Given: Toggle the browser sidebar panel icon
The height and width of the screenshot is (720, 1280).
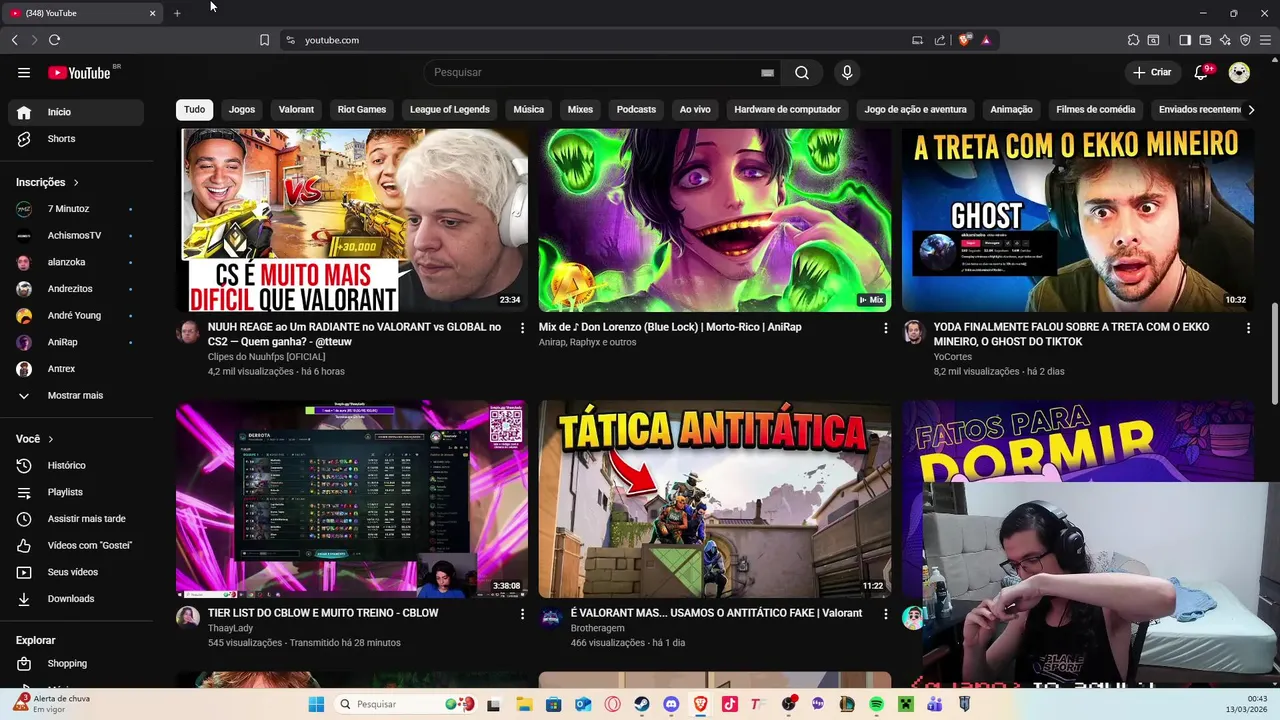Looking at the screenshot, I should [1185, 40].
